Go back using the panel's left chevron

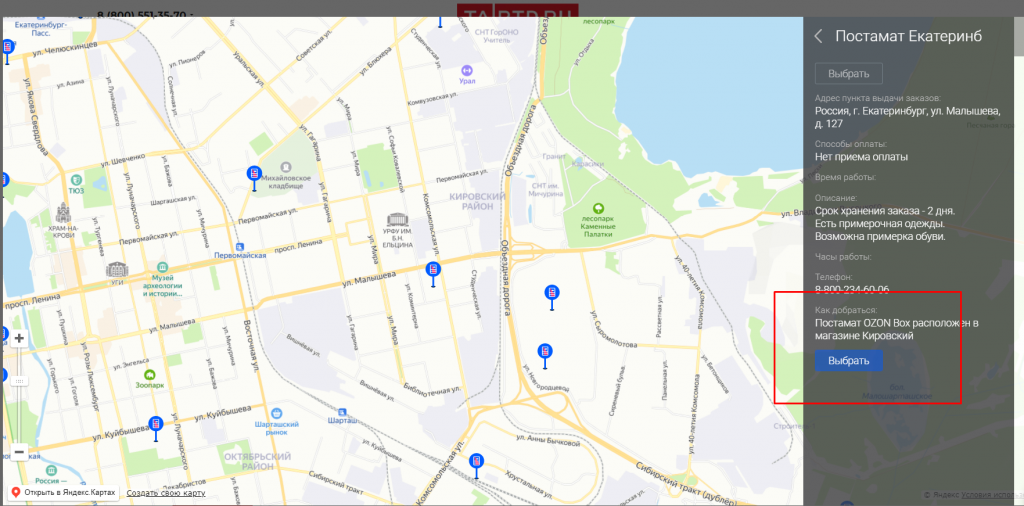pos(818,37)
